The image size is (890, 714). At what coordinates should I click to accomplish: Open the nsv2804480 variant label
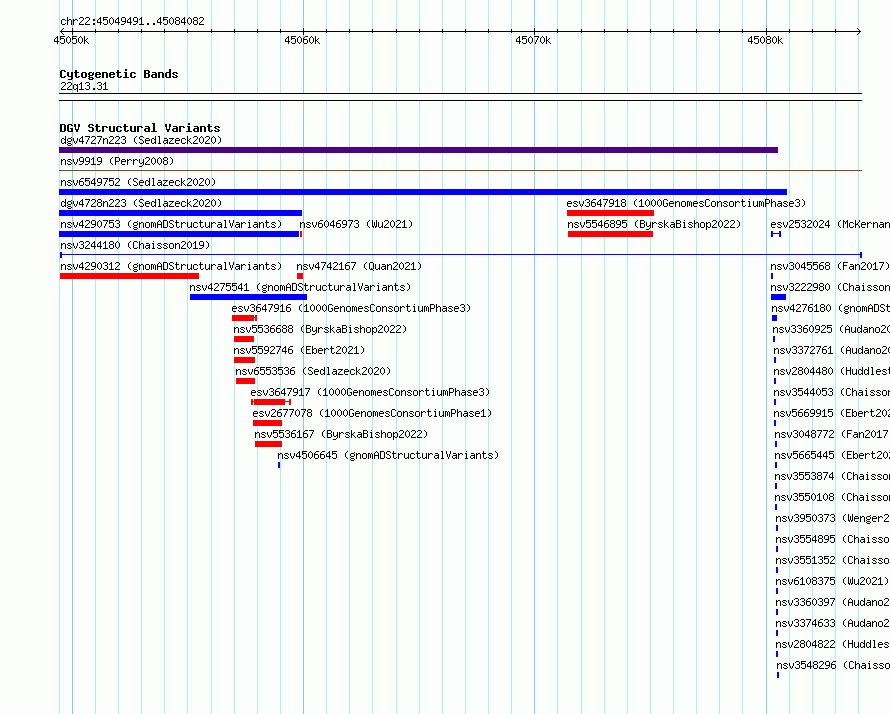coord(832,371)
